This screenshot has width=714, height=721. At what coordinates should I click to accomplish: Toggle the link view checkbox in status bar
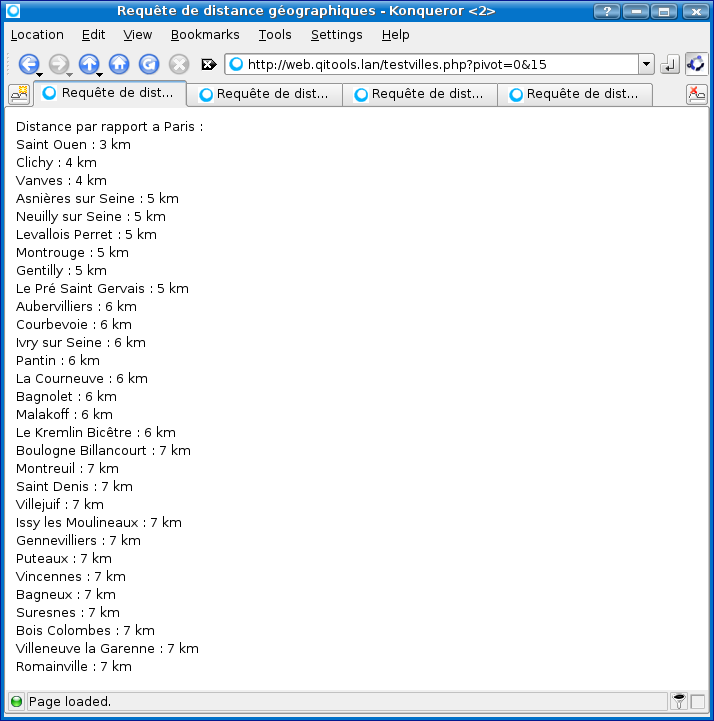pos(698,702)
